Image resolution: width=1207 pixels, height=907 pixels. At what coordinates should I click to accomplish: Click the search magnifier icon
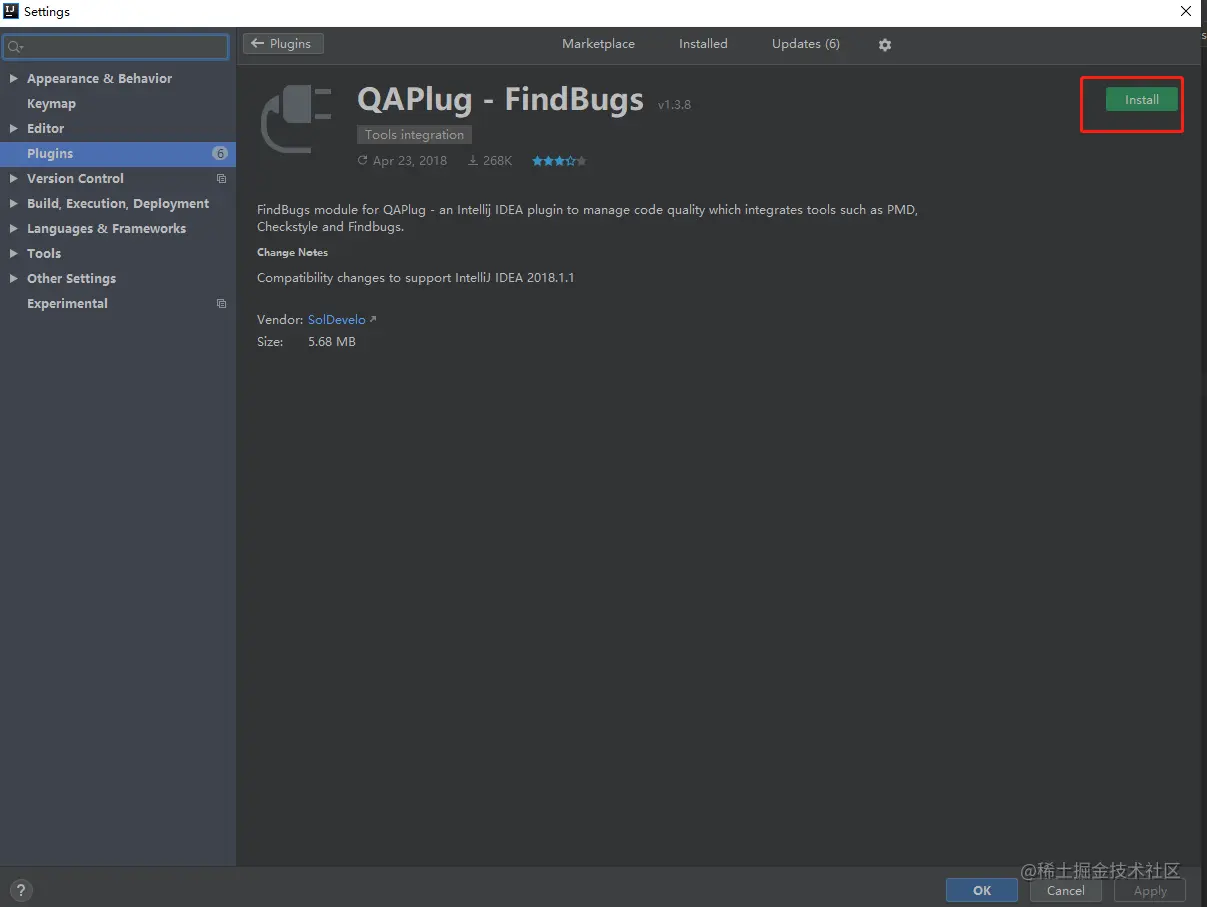pyautogui.click(x=14, y=47)
